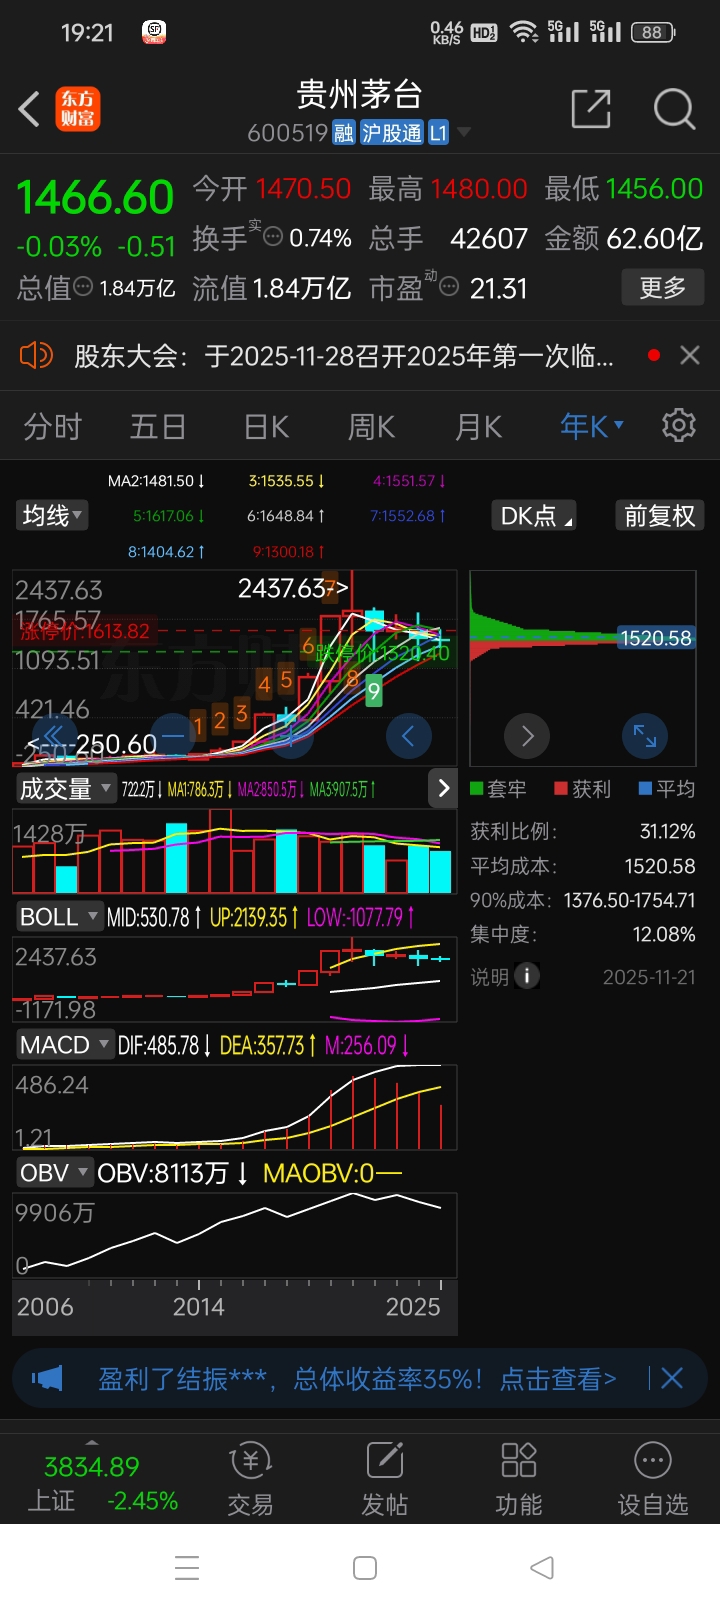Tap 设自选 add to watchlist

point(653,1479)
